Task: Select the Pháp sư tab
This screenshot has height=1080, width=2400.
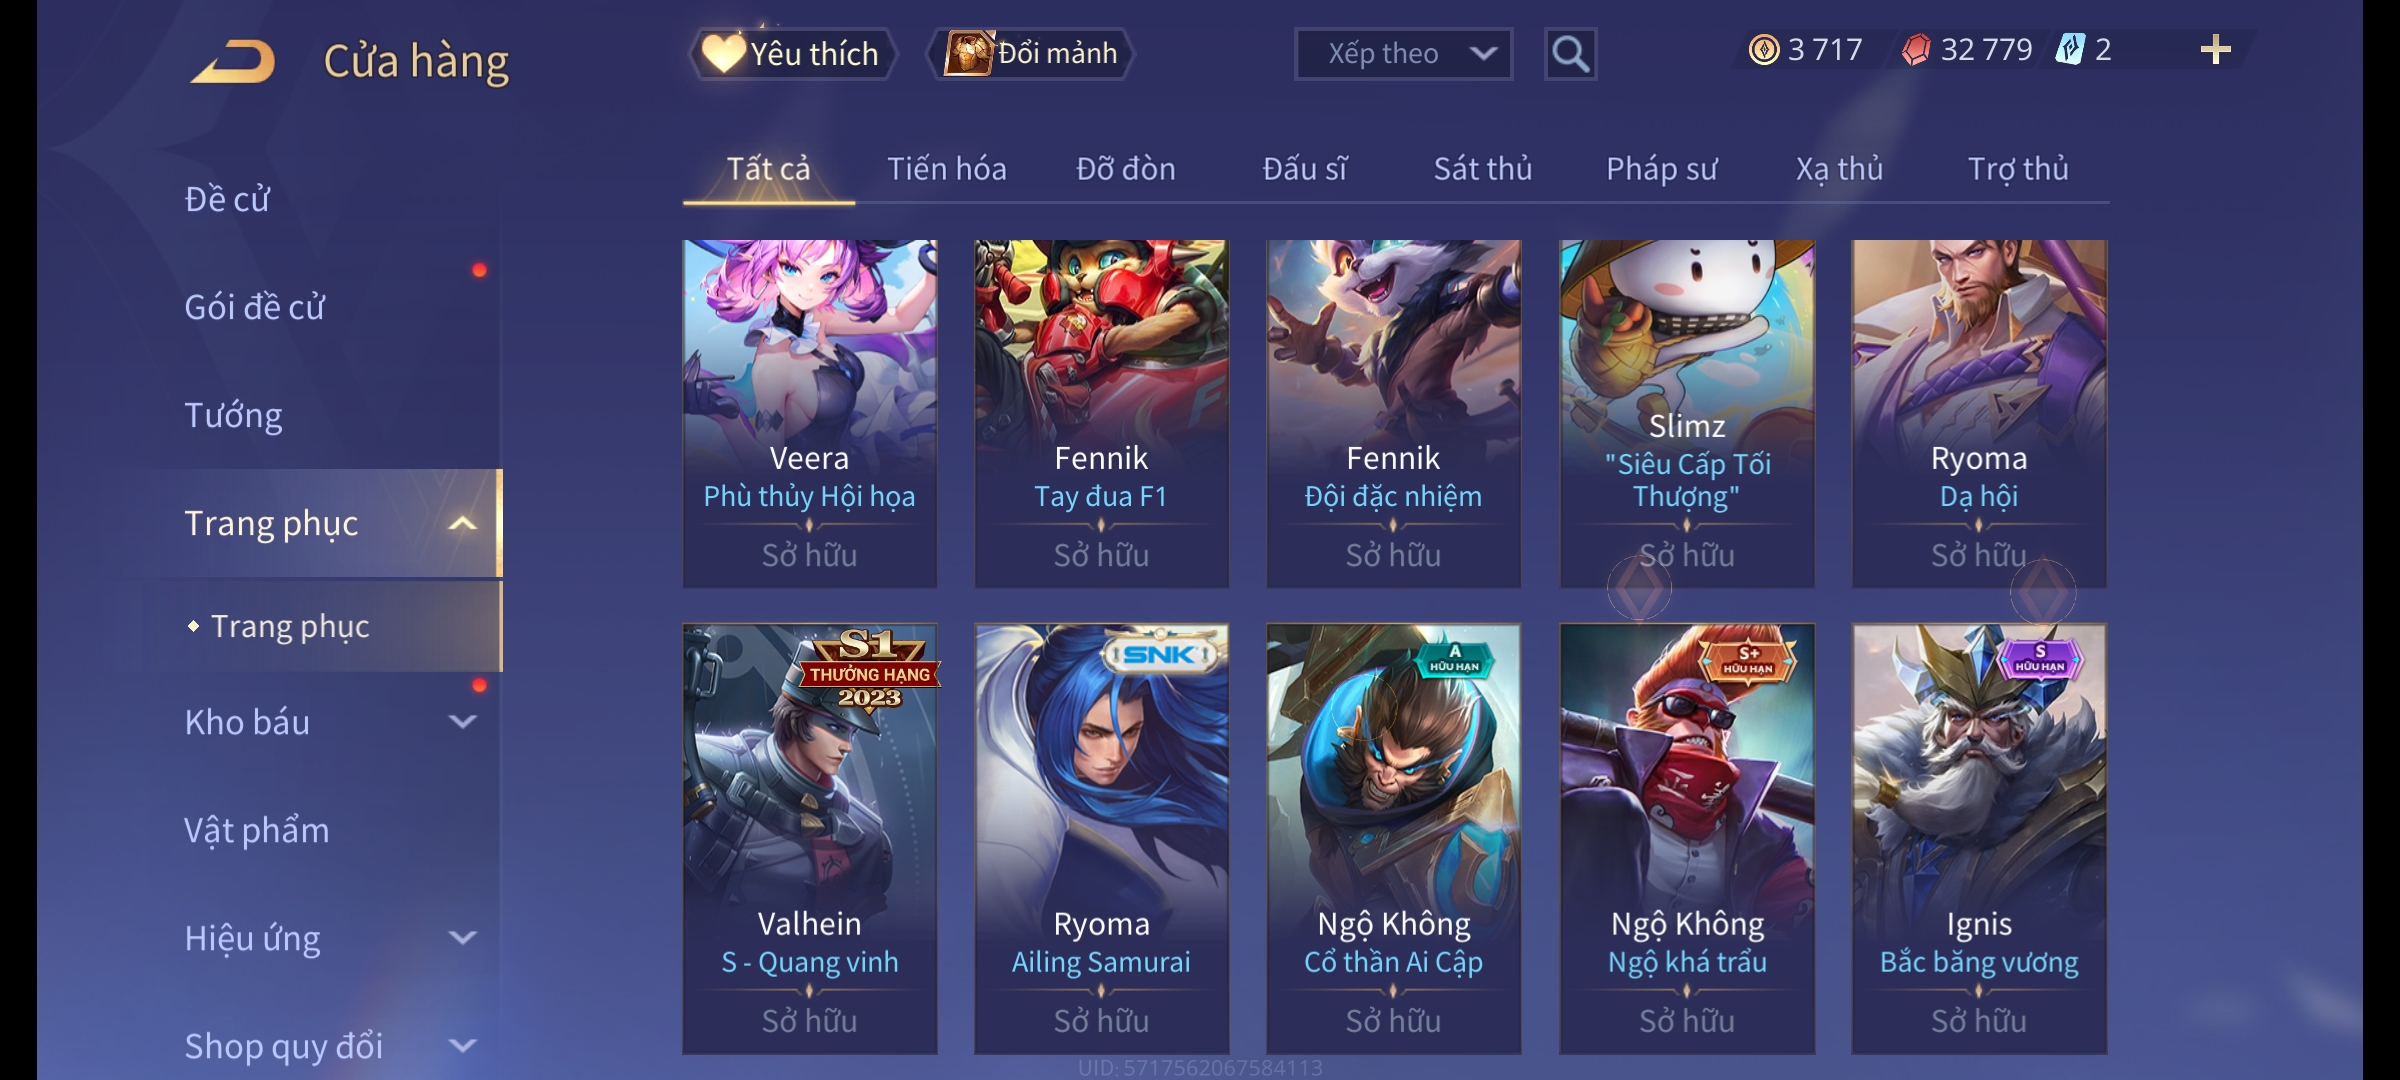Action: (x=1661, y=169)
